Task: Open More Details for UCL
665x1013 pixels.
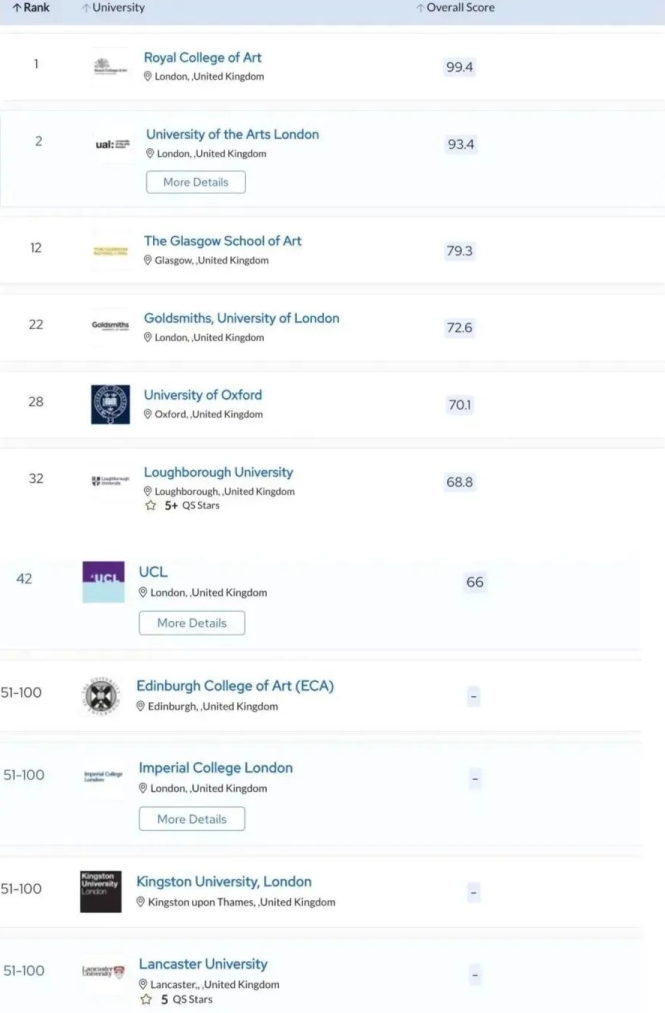Action: 192,623
